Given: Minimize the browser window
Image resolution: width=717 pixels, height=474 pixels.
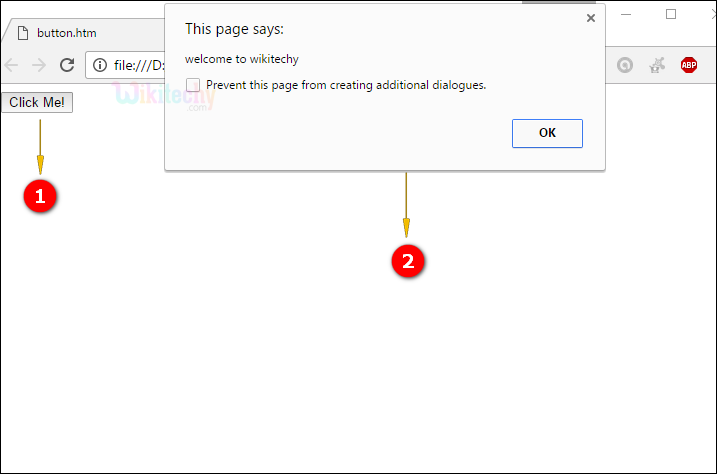Looking at the screenshot, I should click(626, 15).
